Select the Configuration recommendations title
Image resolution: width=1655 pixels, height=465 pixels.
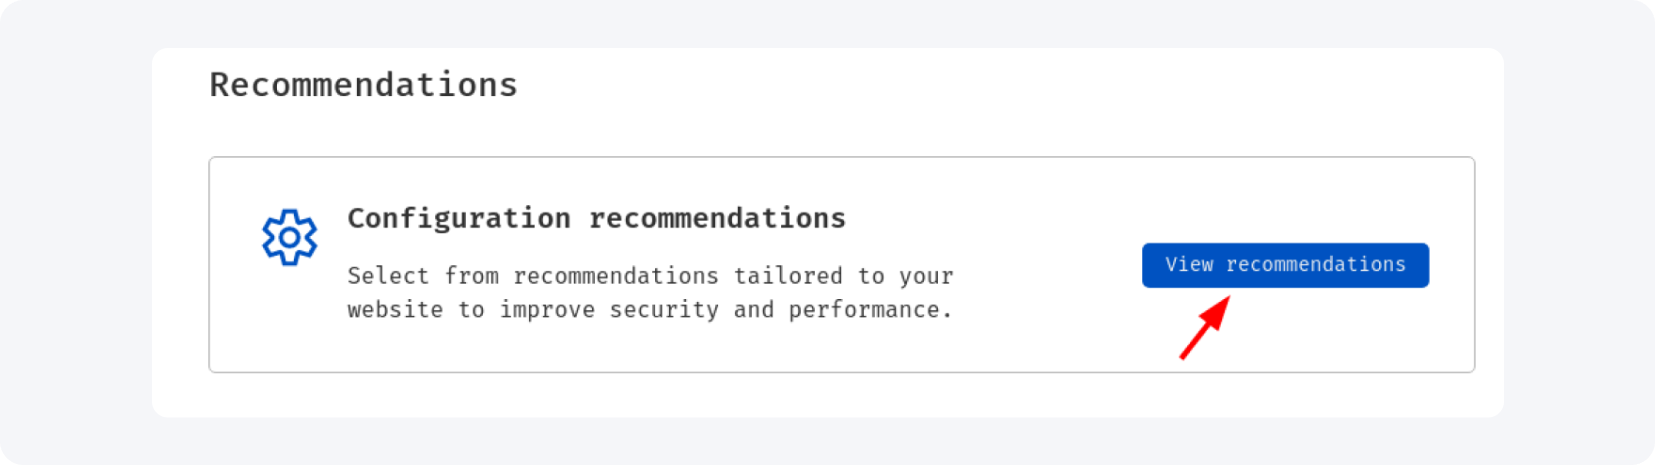pos(596,218)
